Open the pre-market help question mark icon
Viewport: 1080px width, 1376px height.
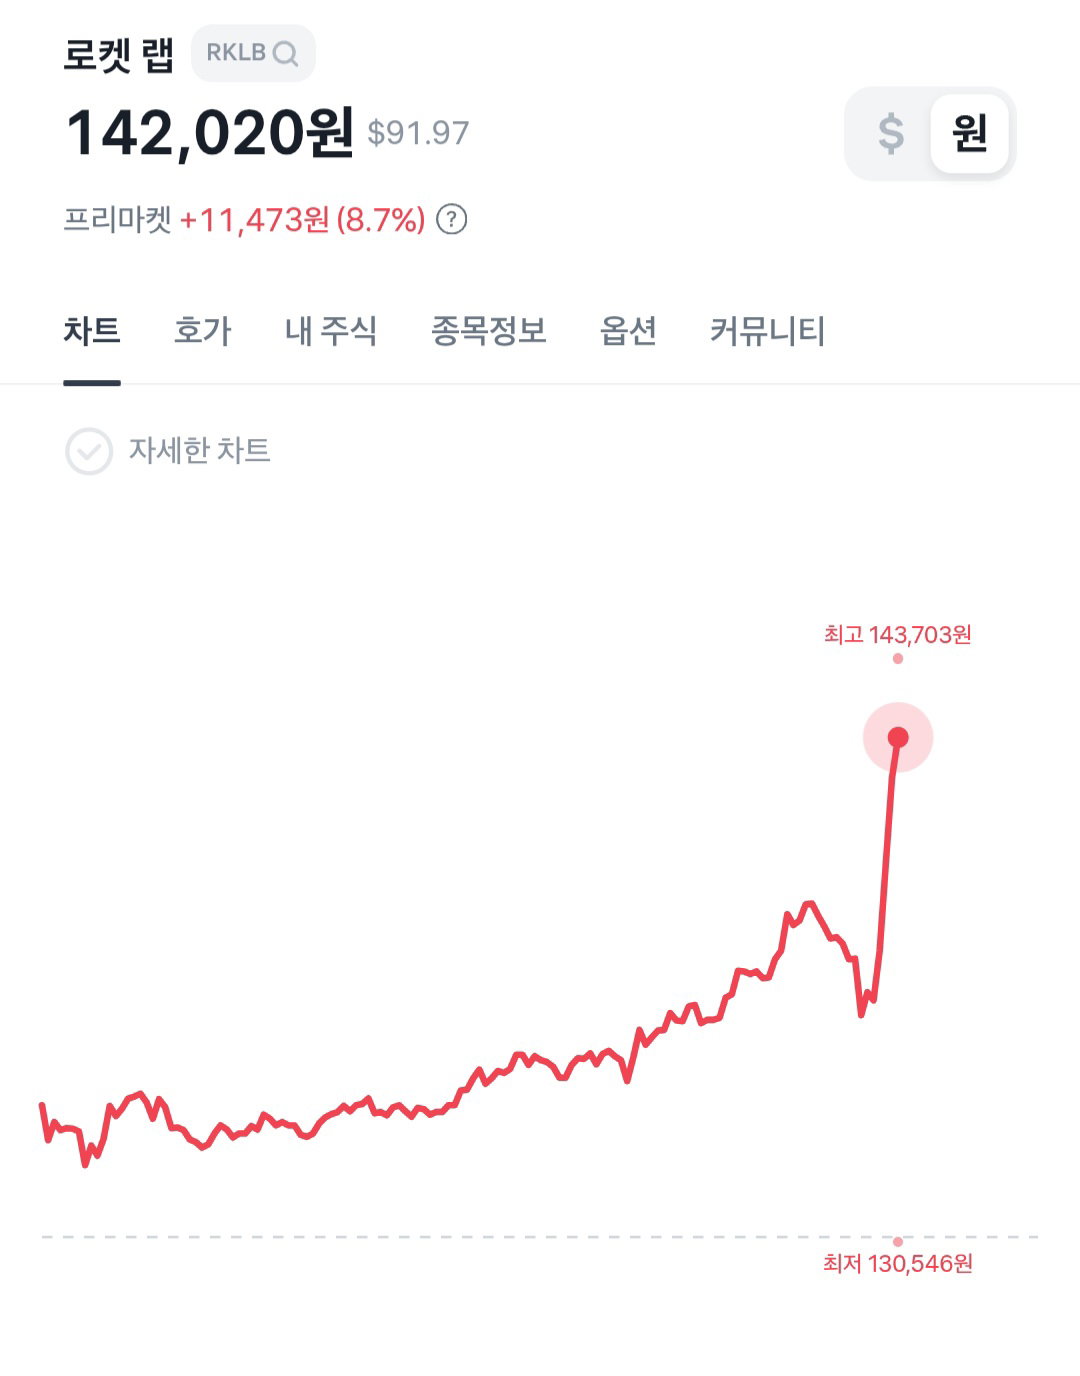pyautogui.click(x=452, y=219)
